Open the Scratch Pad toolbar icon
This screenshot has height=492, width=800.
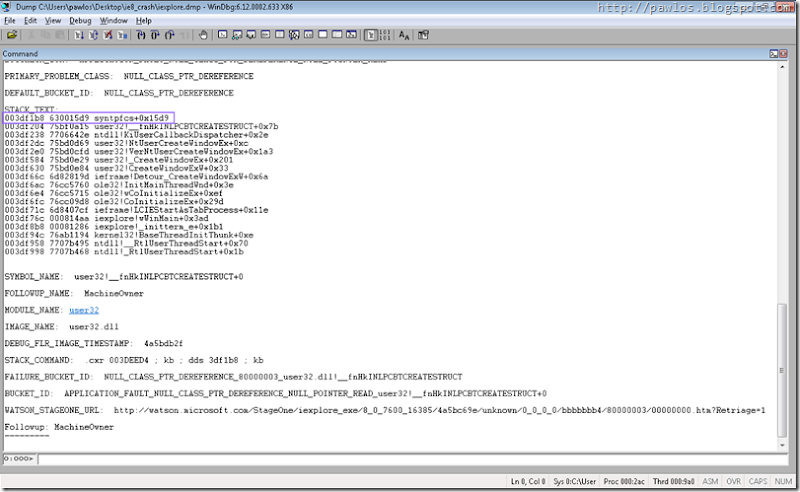[323, 35]
